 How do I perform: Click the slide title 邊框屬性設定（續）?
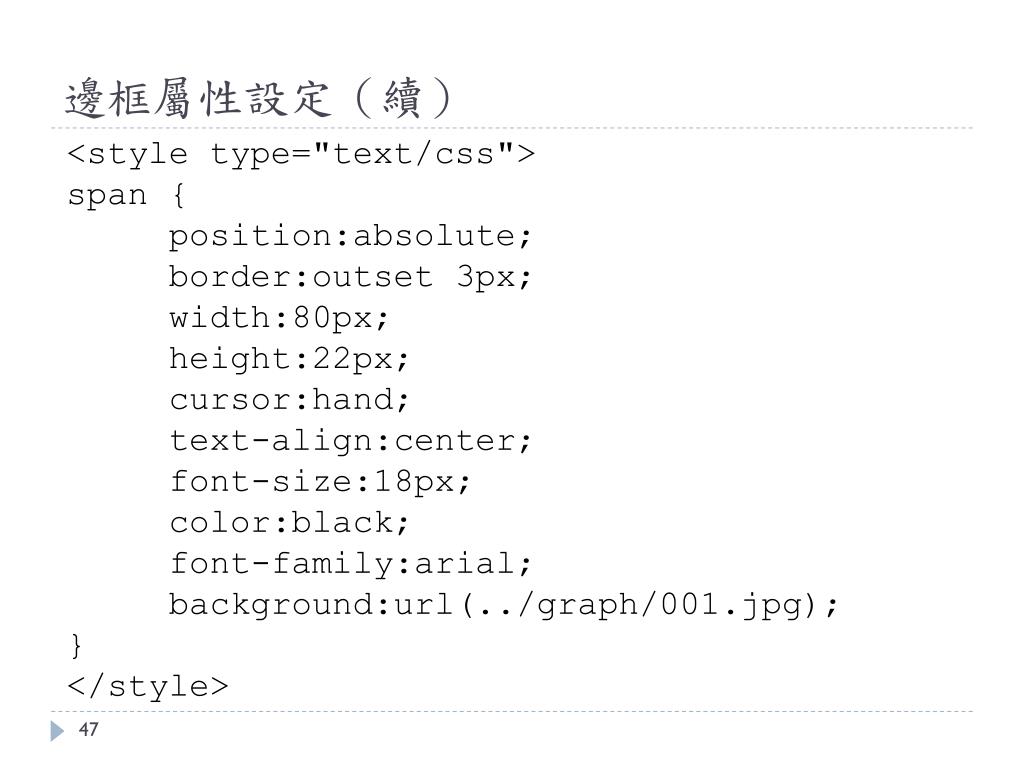click(259, 99)
